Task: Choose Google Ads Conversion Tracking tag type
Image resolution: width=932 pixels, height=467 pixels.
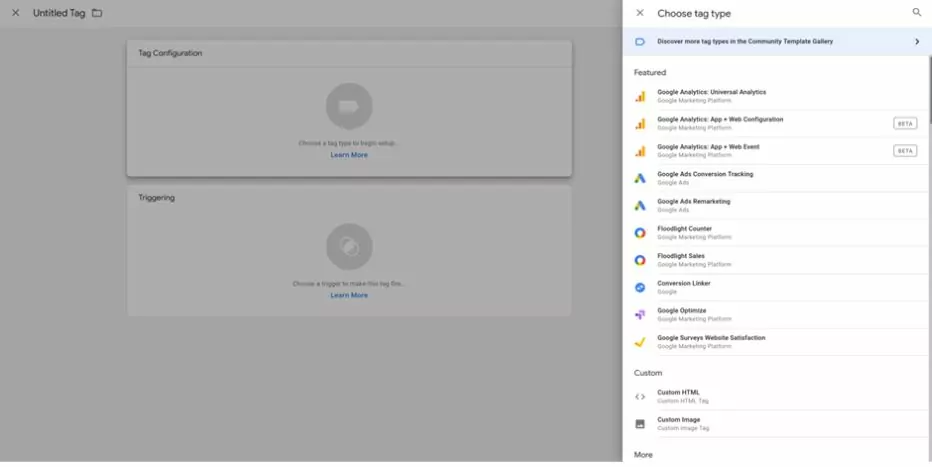Action: 776,178
